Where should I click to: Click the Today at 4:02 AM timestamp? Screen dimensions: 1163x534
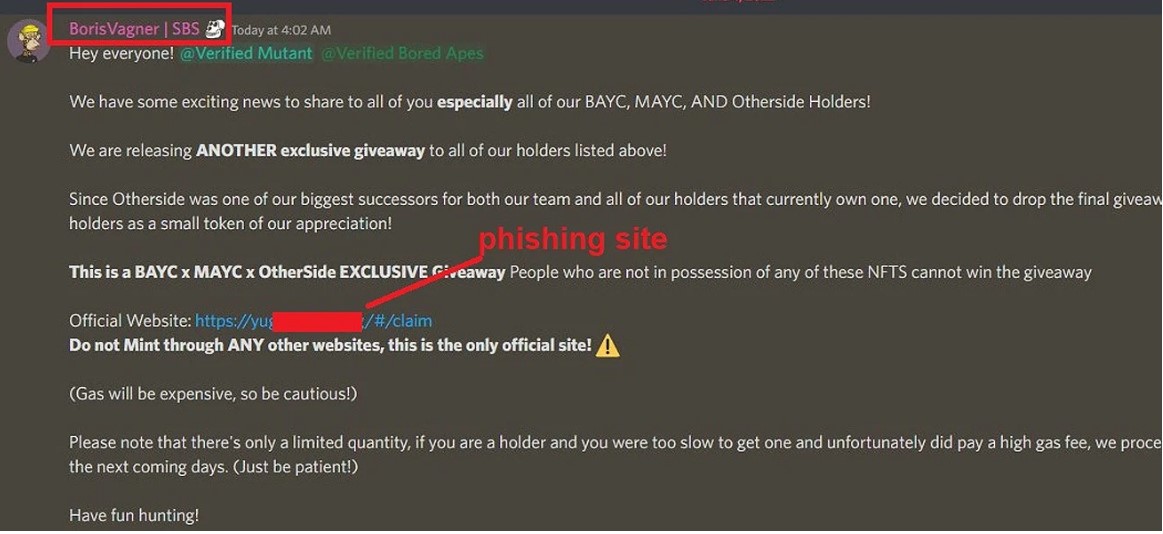[x=281, y=30]
